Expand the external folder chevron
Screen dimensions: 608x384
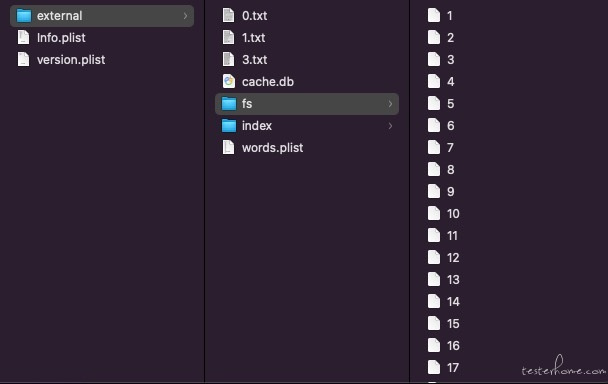click(185, 16)
